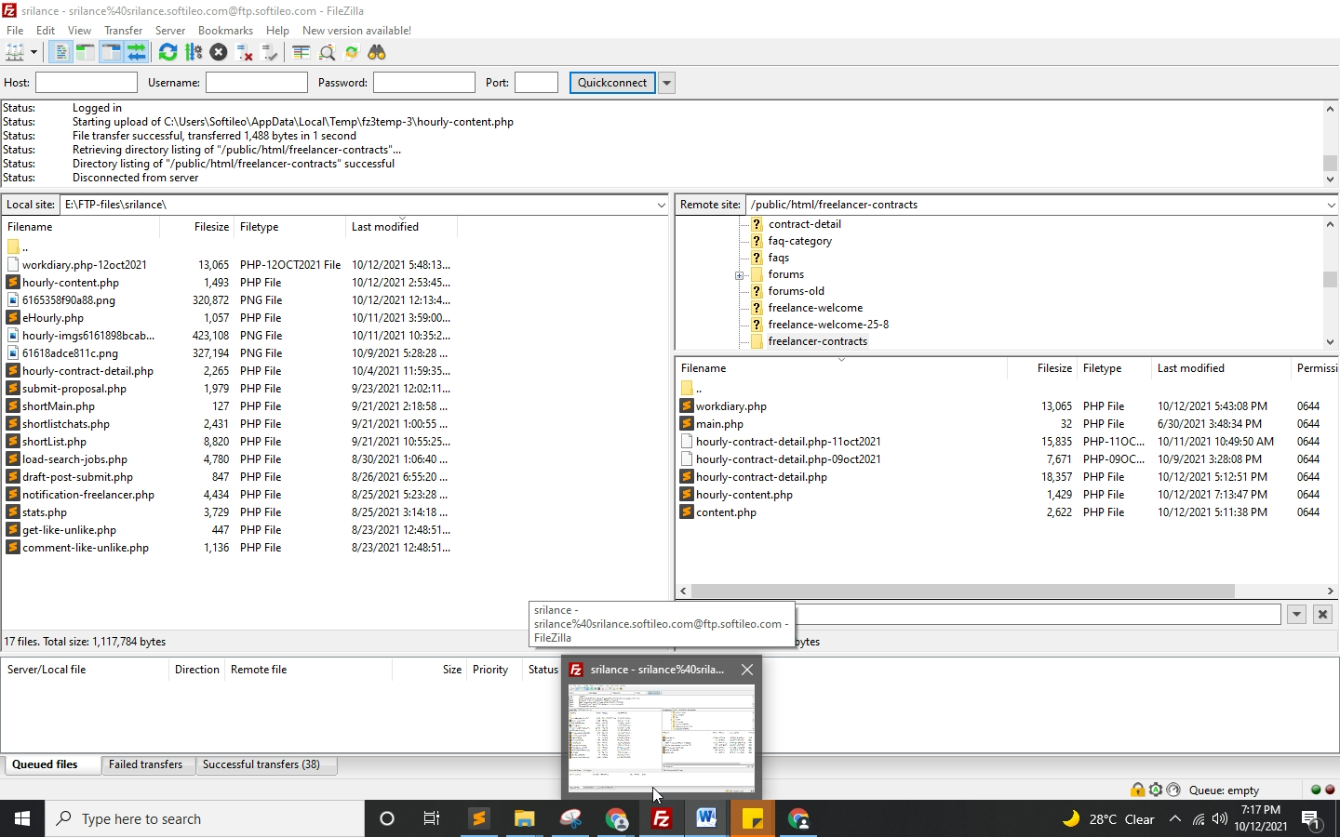Open the Transfer menu
Viewport: 1340px width, 837px height.
point(123,31)
